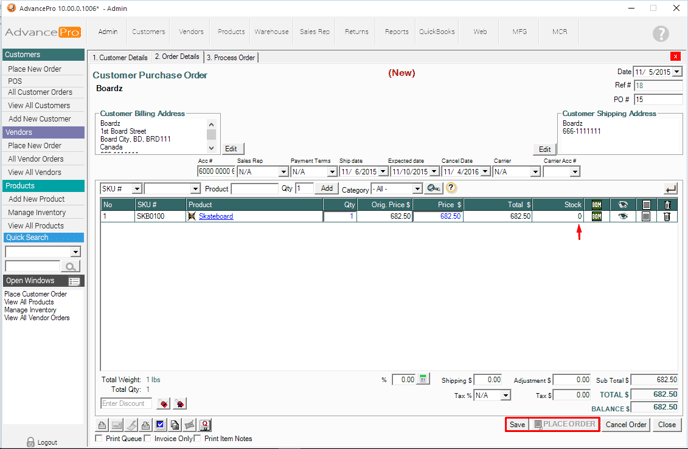
Task: Click the BOM icon in the Skateboard row
Action: pos(597,216)
